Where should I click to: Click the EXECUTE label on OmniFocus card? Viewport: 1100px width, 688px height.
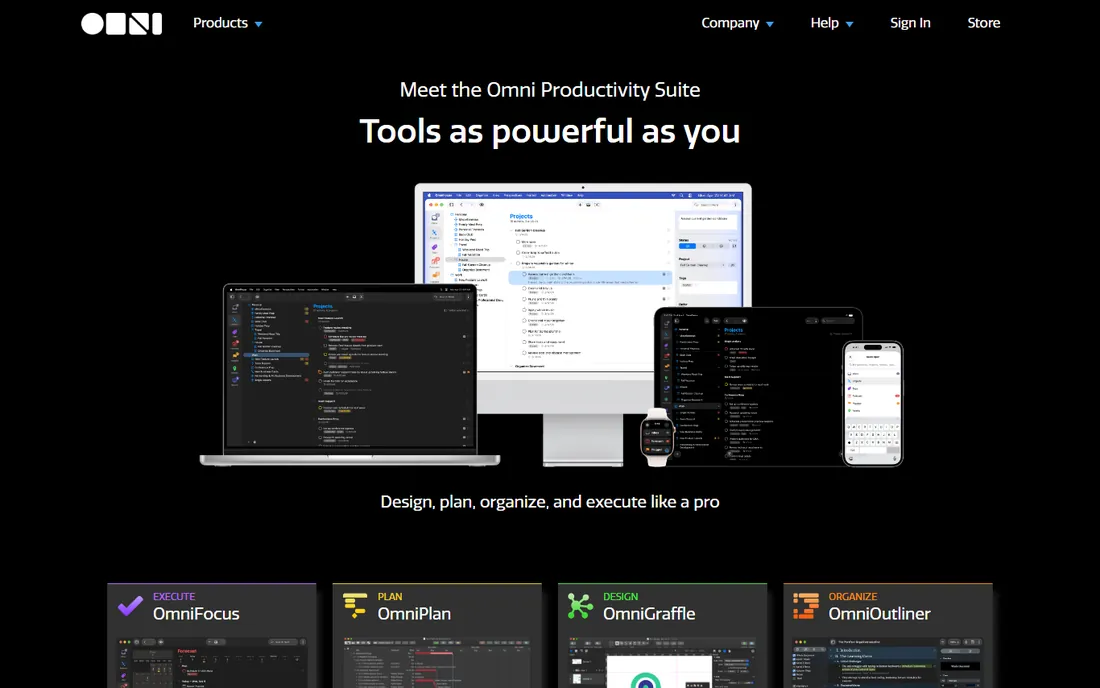[174, 597]
